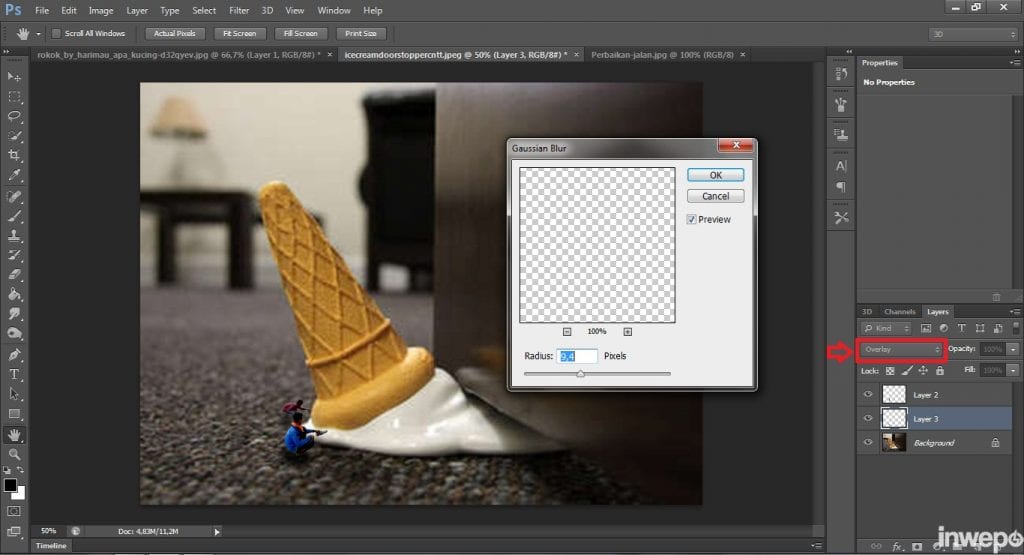The image size is (1024, 555).
Task: Select the Crop tool
Action: pos(14,155)
